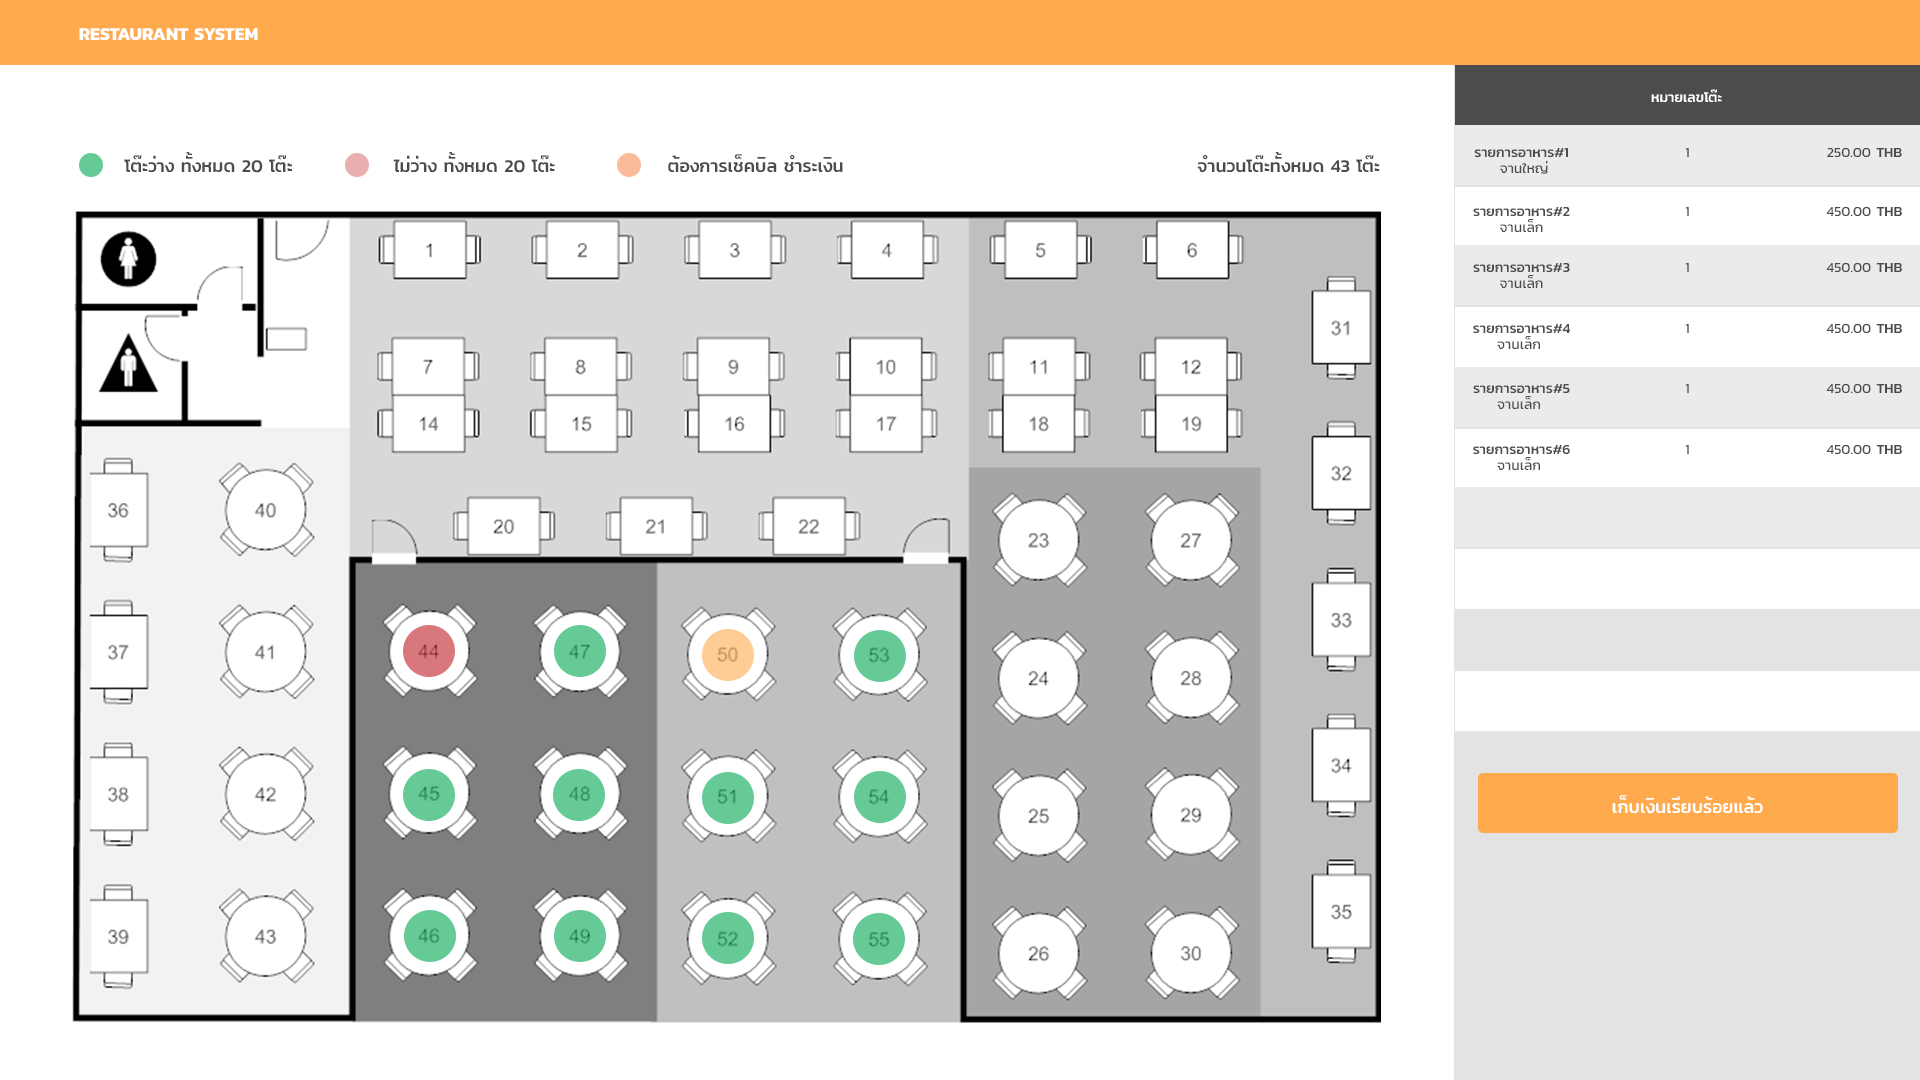Select table 14 on the floor plan
The image size is (1920, 1080).
click(428, 424)
